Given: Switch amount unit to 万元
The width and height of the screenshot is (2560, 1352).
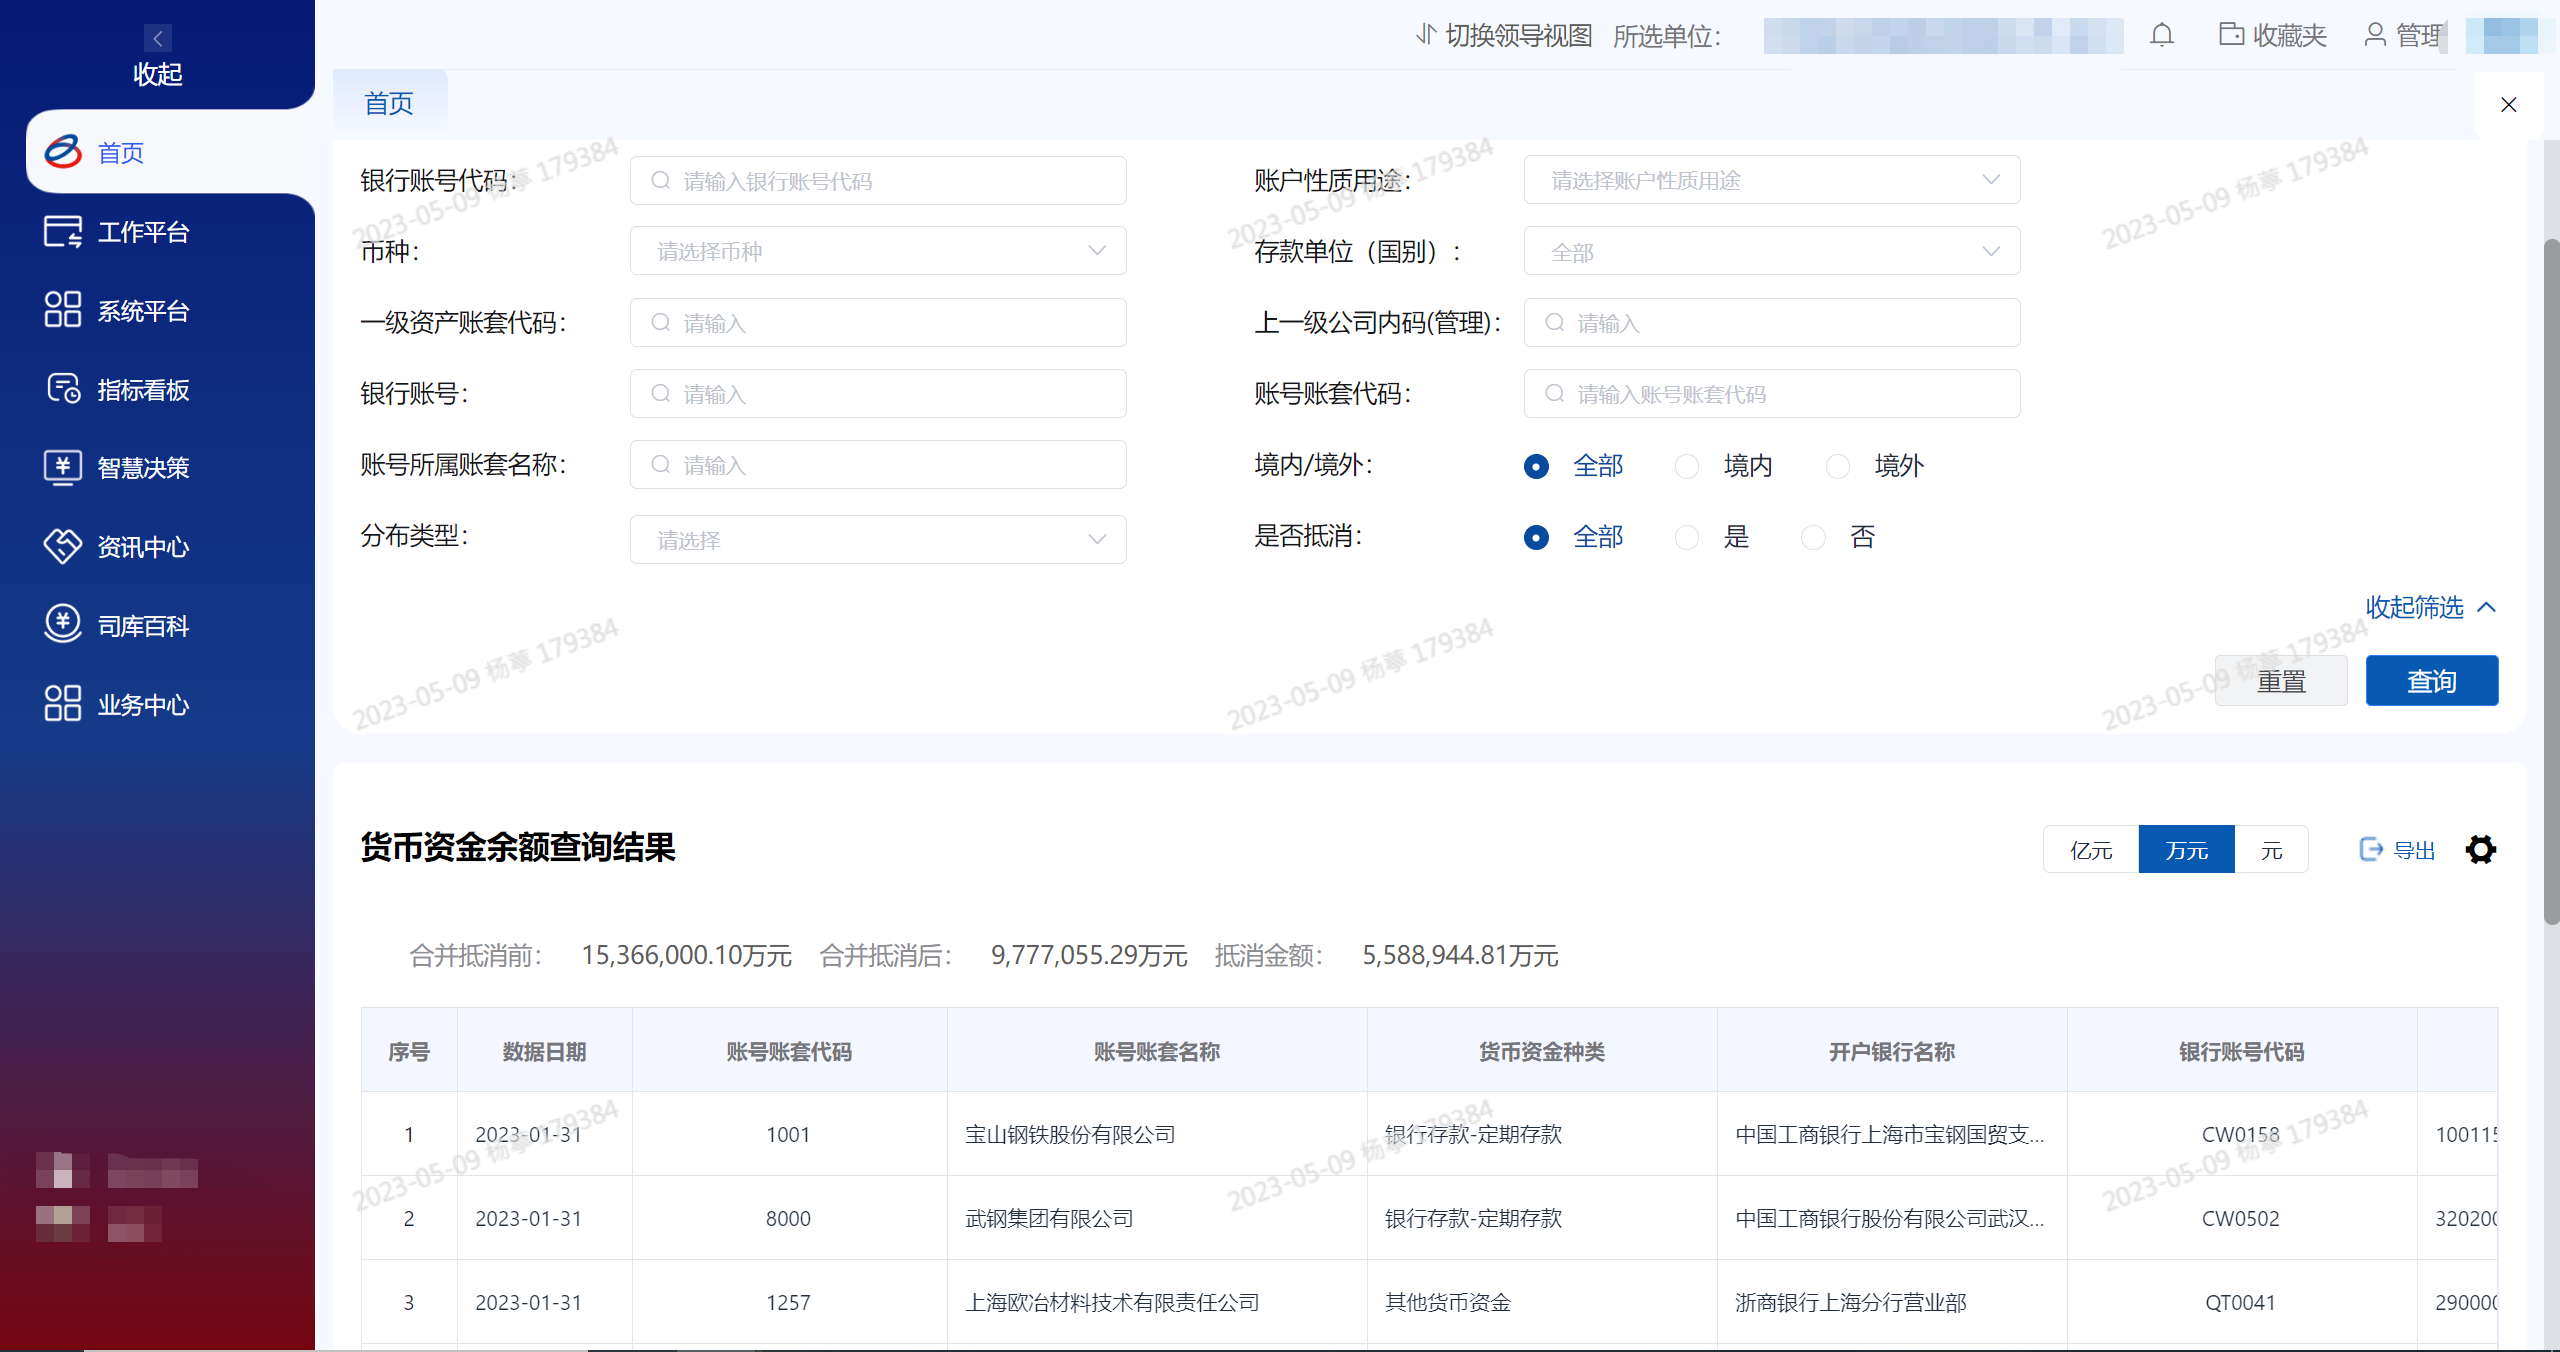Looking at the screenshot, I should [x=2187, y=849].
